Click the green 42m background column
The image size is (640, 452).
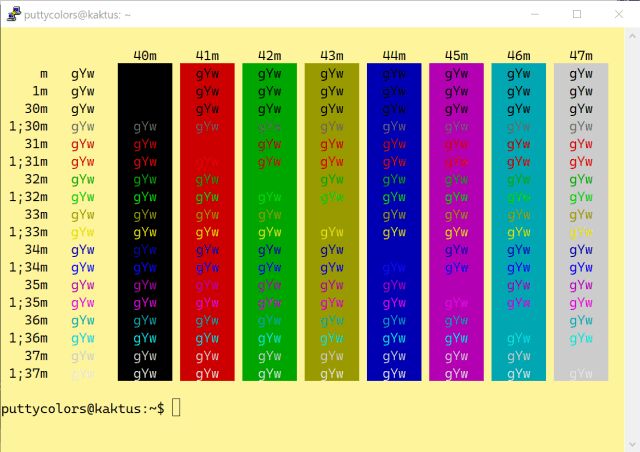tap(269, 222)
